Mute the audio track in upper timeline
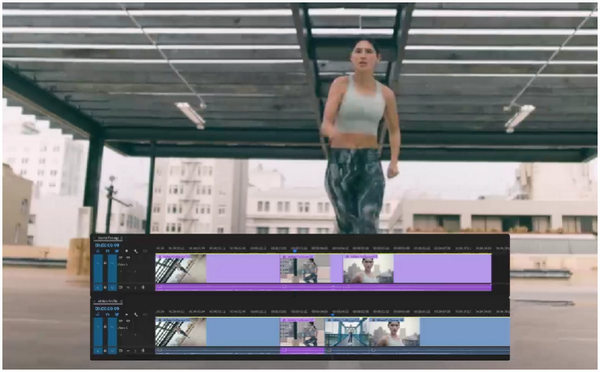The height and width of the screenshot is (372, 600). pos(128,287)
